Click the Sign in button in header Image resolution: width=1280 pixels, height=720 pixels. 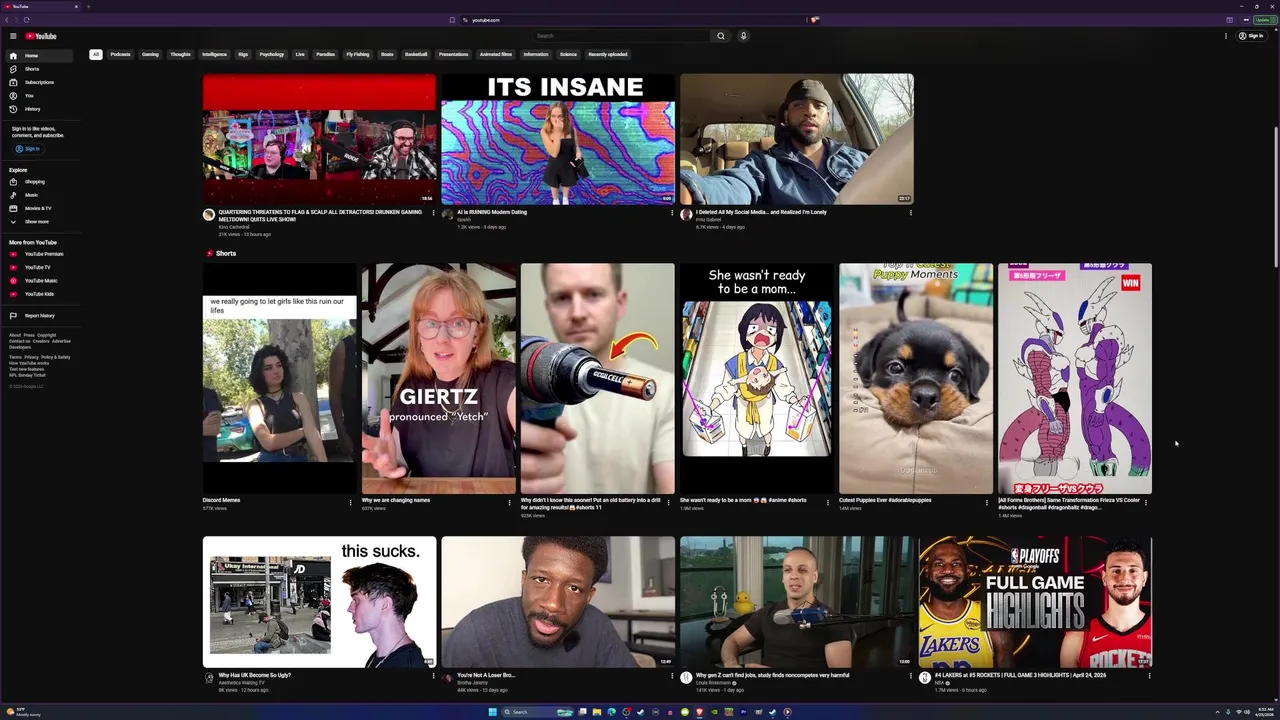point(1251,36)
